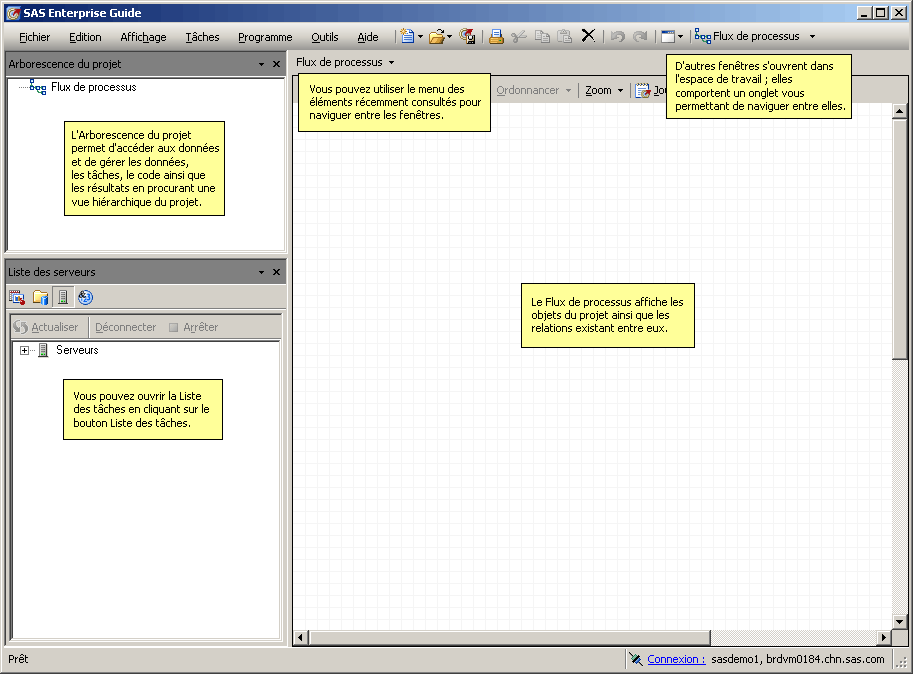Open the Outils menu
Viewport: 913px width, 674px height.
click(324, 37)
